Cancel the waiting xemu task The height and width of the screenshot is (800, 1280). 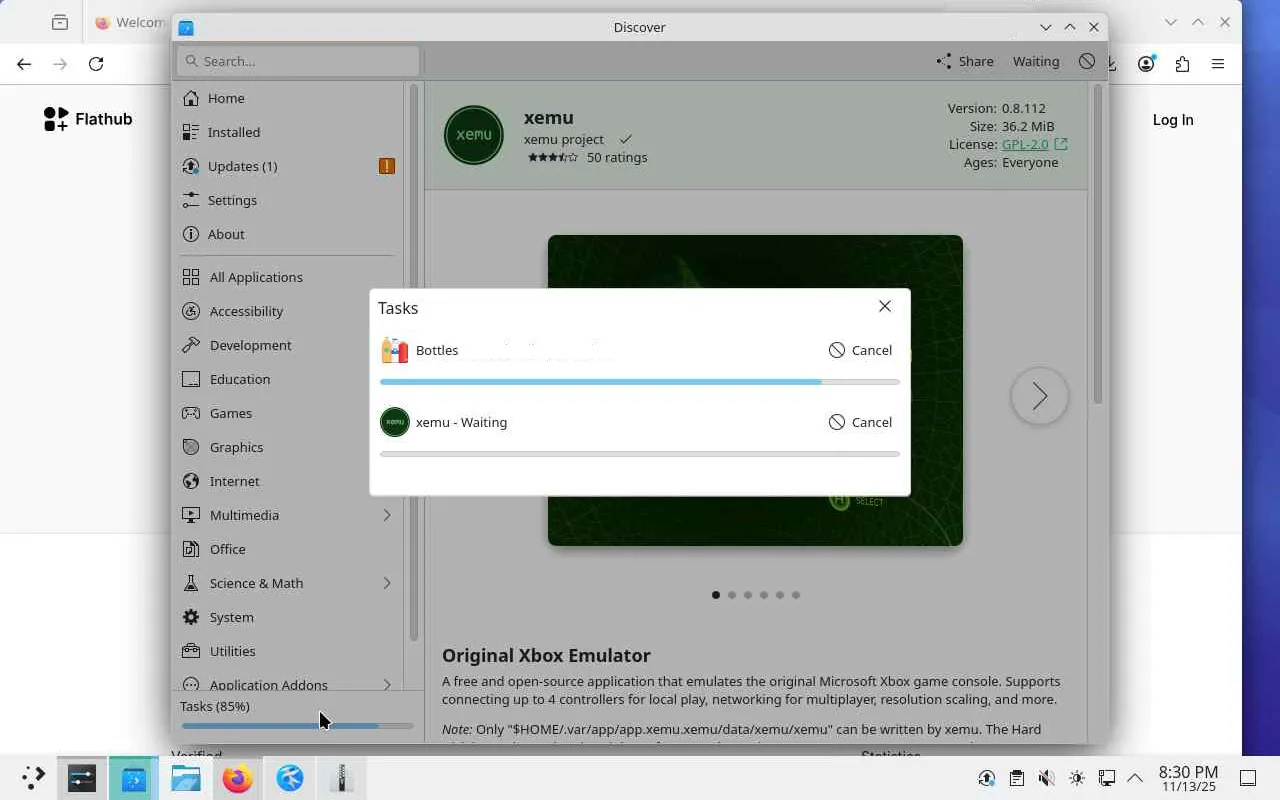[860, 422]
